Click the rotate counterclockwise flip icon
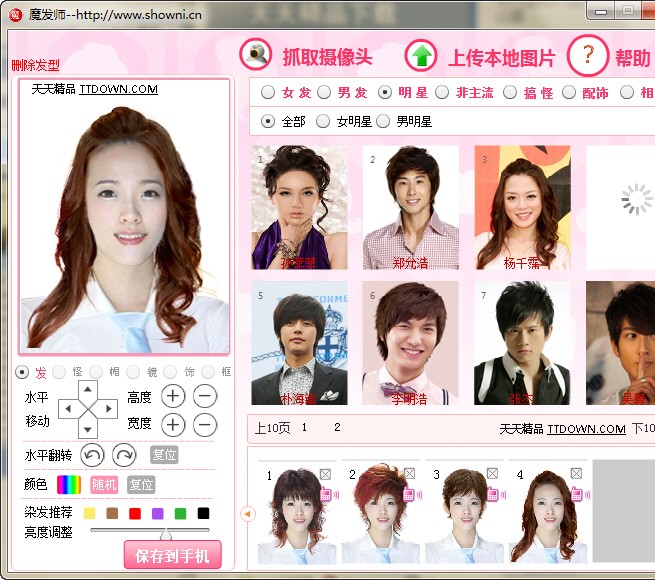Screen dimensions: 655x580 [92, 455]
